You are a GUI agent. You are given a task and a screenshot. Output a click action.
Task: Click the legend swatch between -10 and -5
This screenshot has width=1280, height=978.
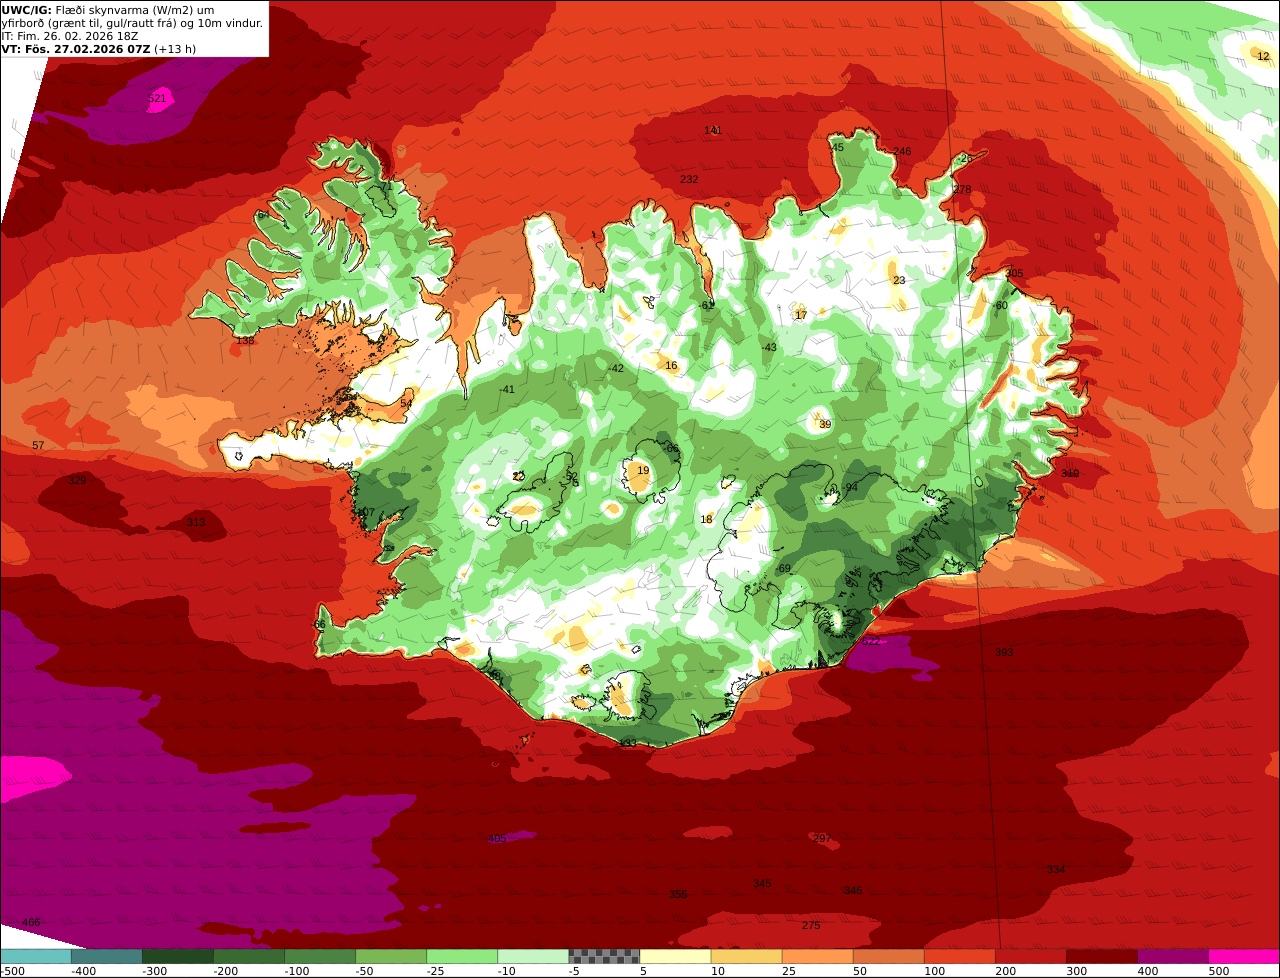coord(533,956)
